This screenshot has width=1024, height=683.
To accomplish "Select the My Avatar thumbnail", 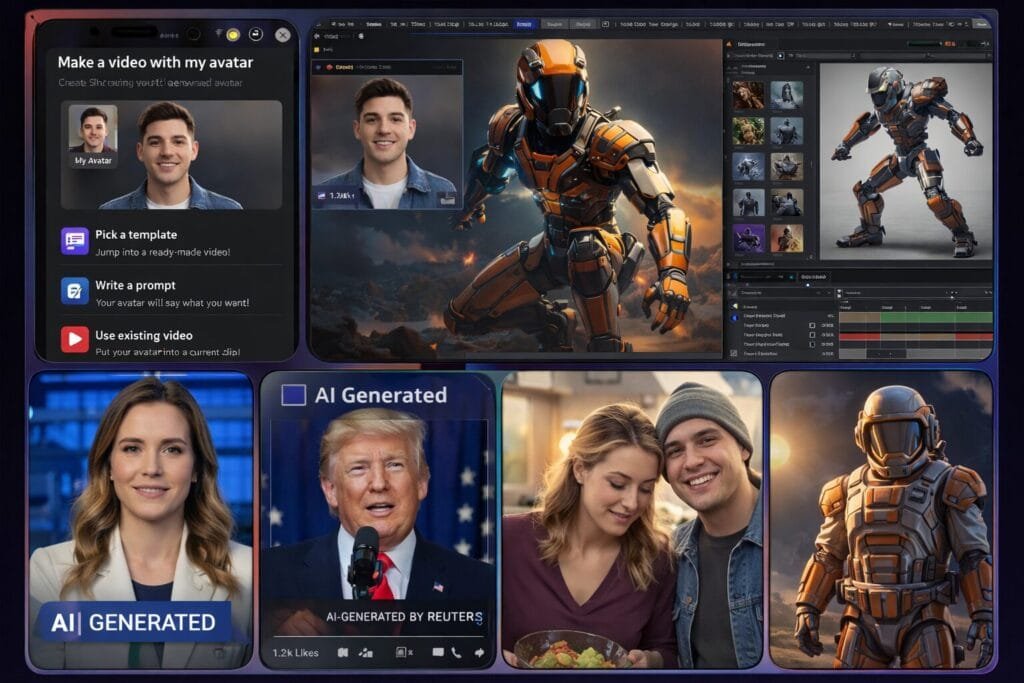I will 93,136.
